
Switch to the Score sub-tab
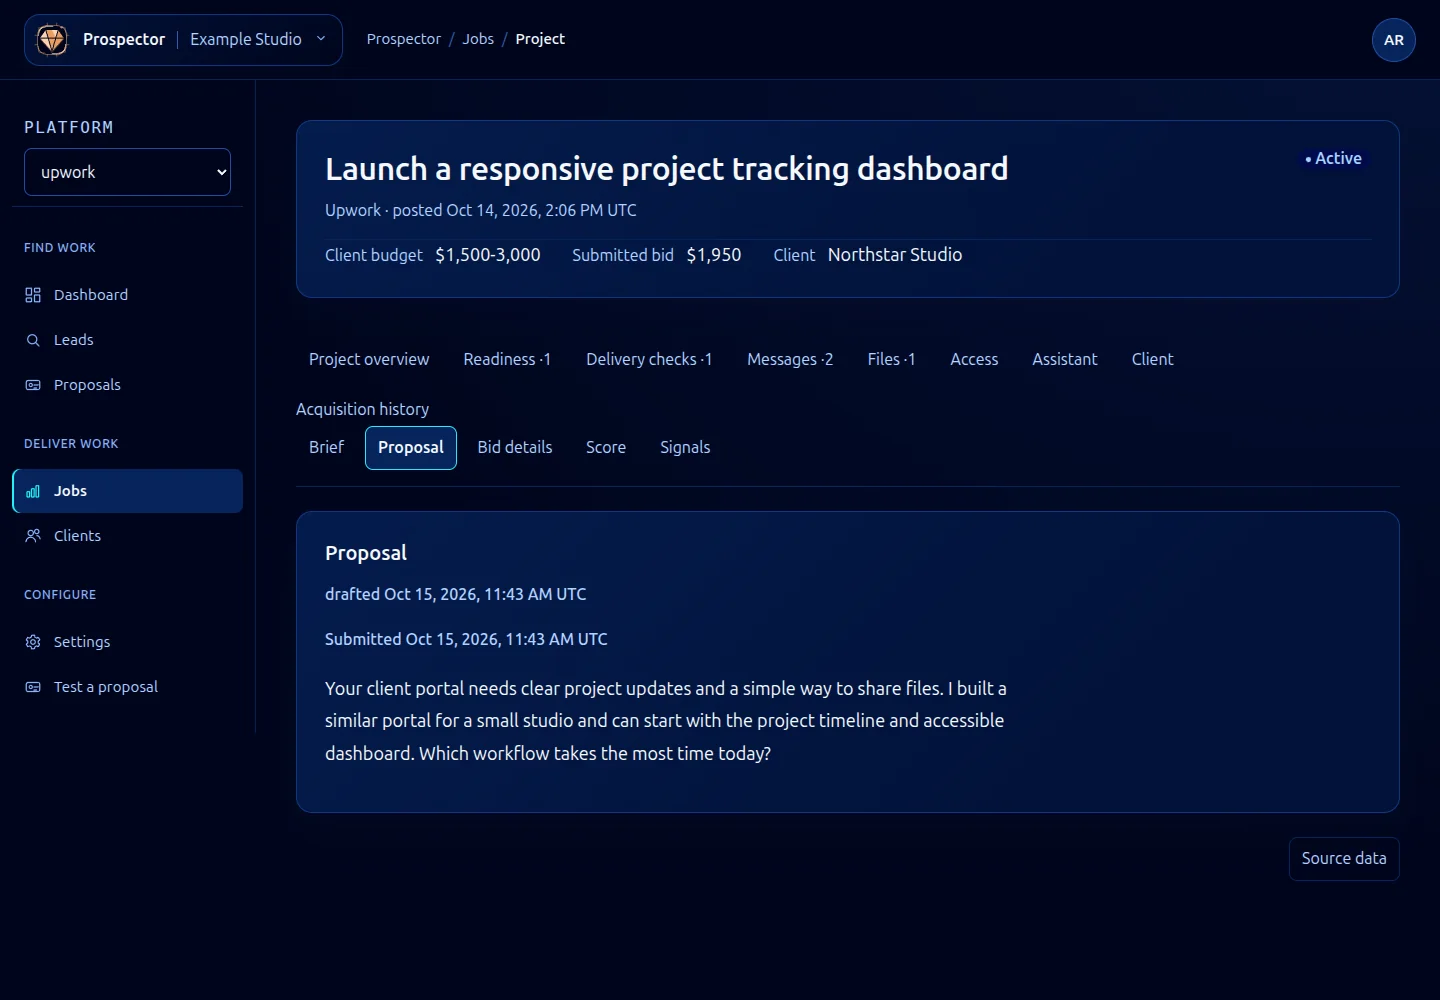point(606,447)
